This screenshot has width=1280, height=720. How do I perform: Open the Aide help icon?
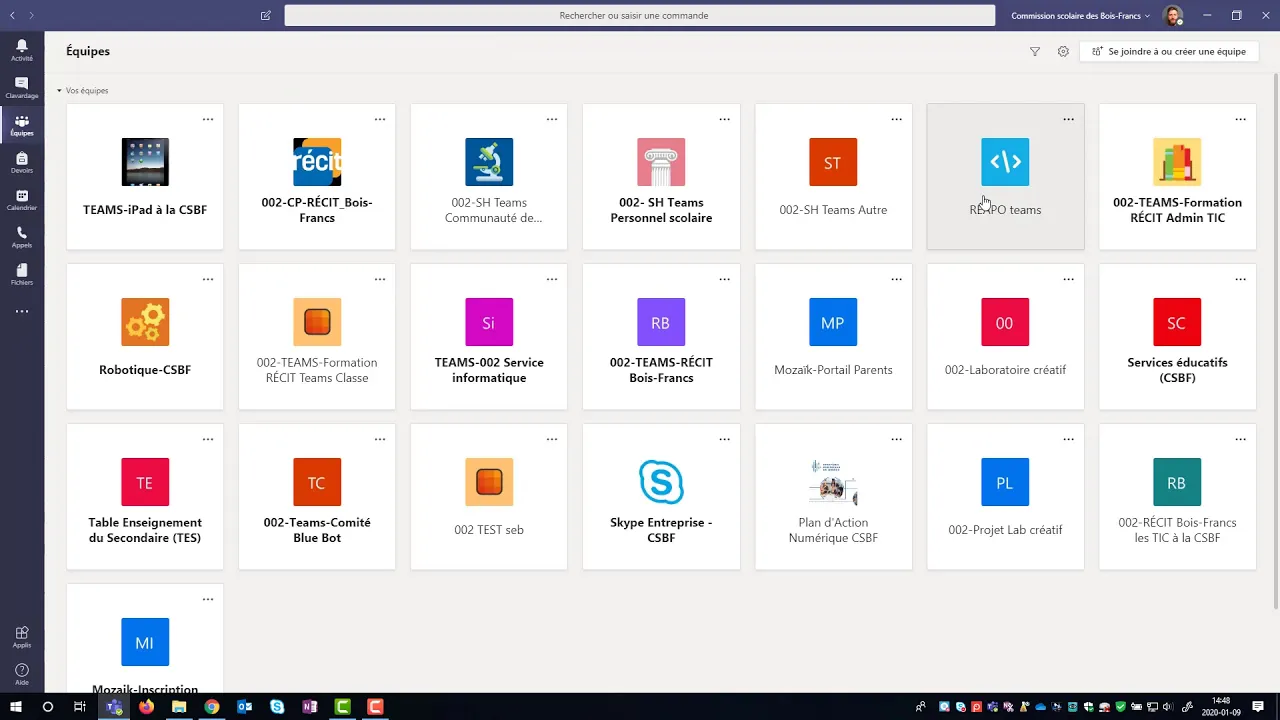pos(22,674)
